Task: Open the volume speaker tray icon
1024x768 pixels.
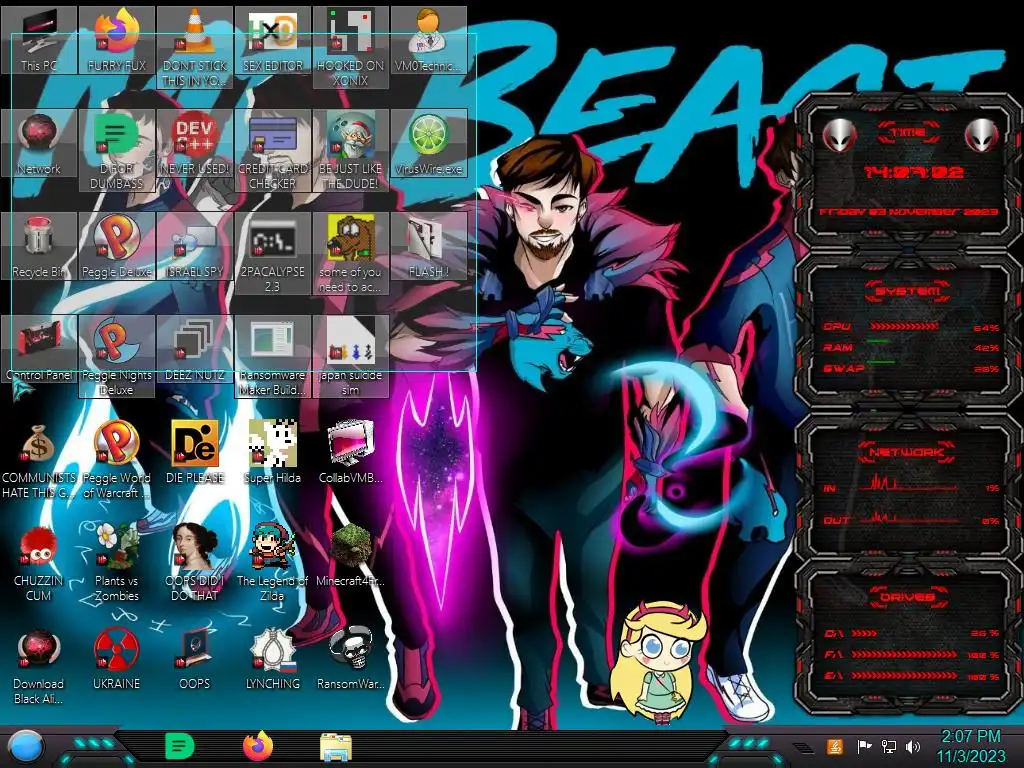Action: coord(913,746)
